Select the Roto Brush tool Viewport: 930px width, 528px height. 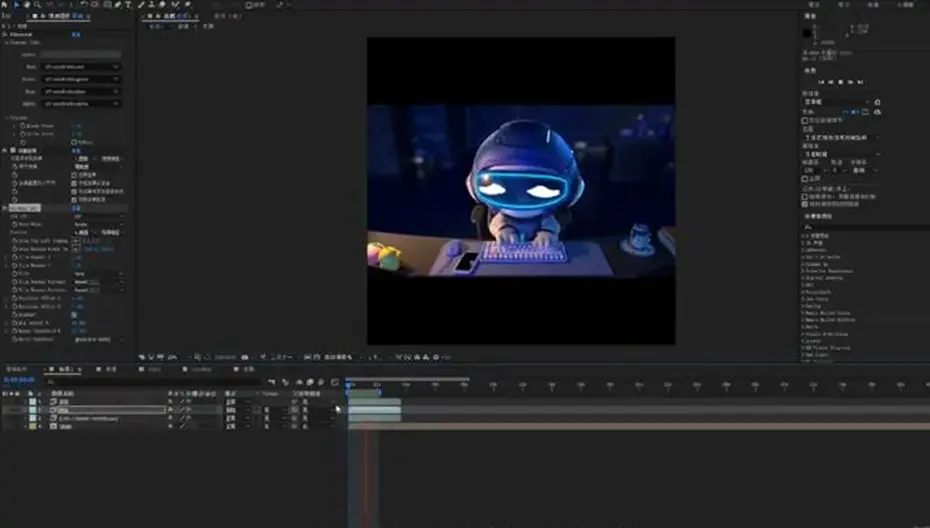(176, 5)
